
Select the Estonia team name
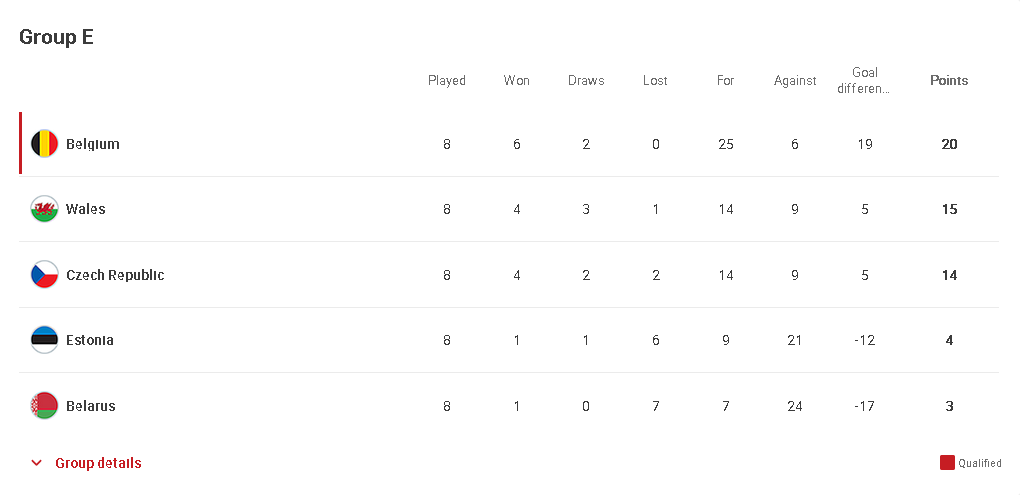pos(90,340)
